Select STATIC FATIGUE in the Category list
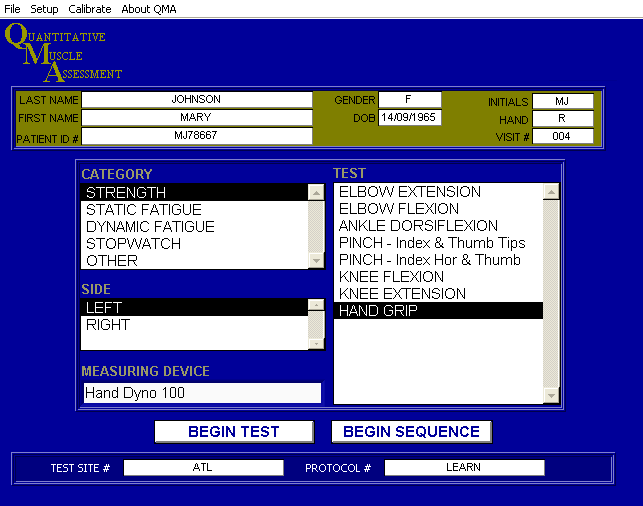This screenshot has width=643, height=506. pos(143,210)
